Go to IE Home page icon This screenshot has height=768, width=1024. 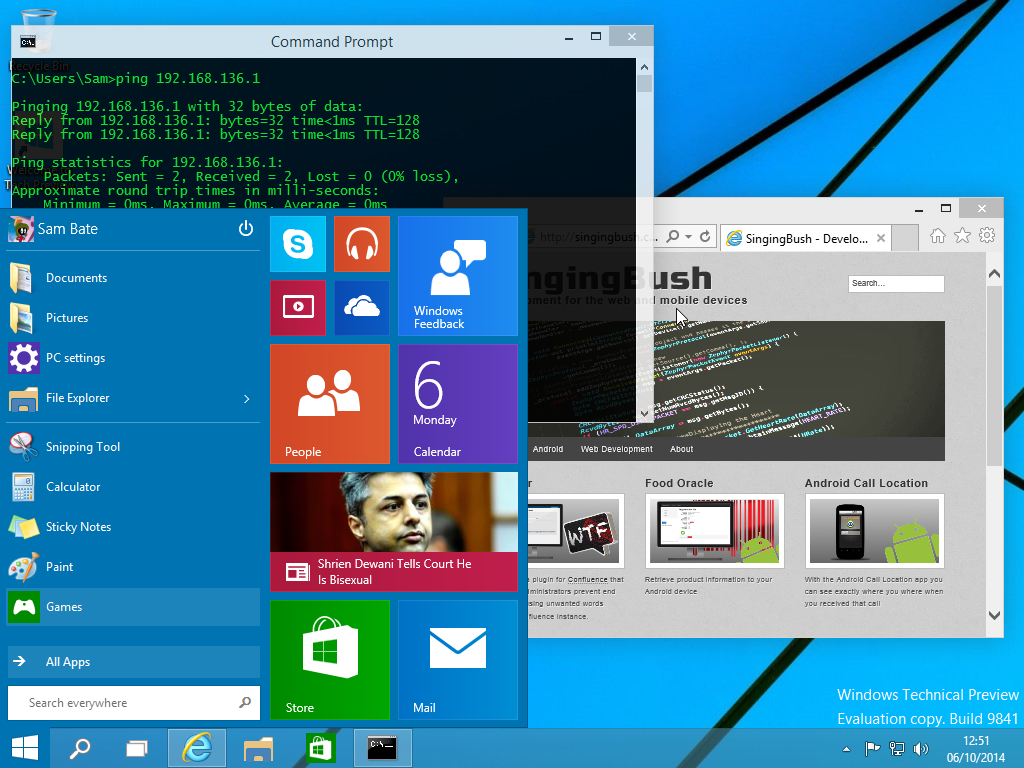(x=938, y=236)
